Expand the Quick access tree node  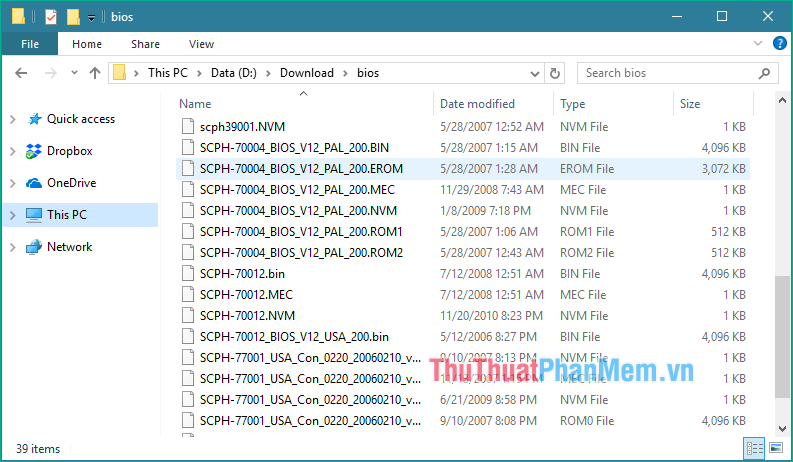[x=12, y=119]
